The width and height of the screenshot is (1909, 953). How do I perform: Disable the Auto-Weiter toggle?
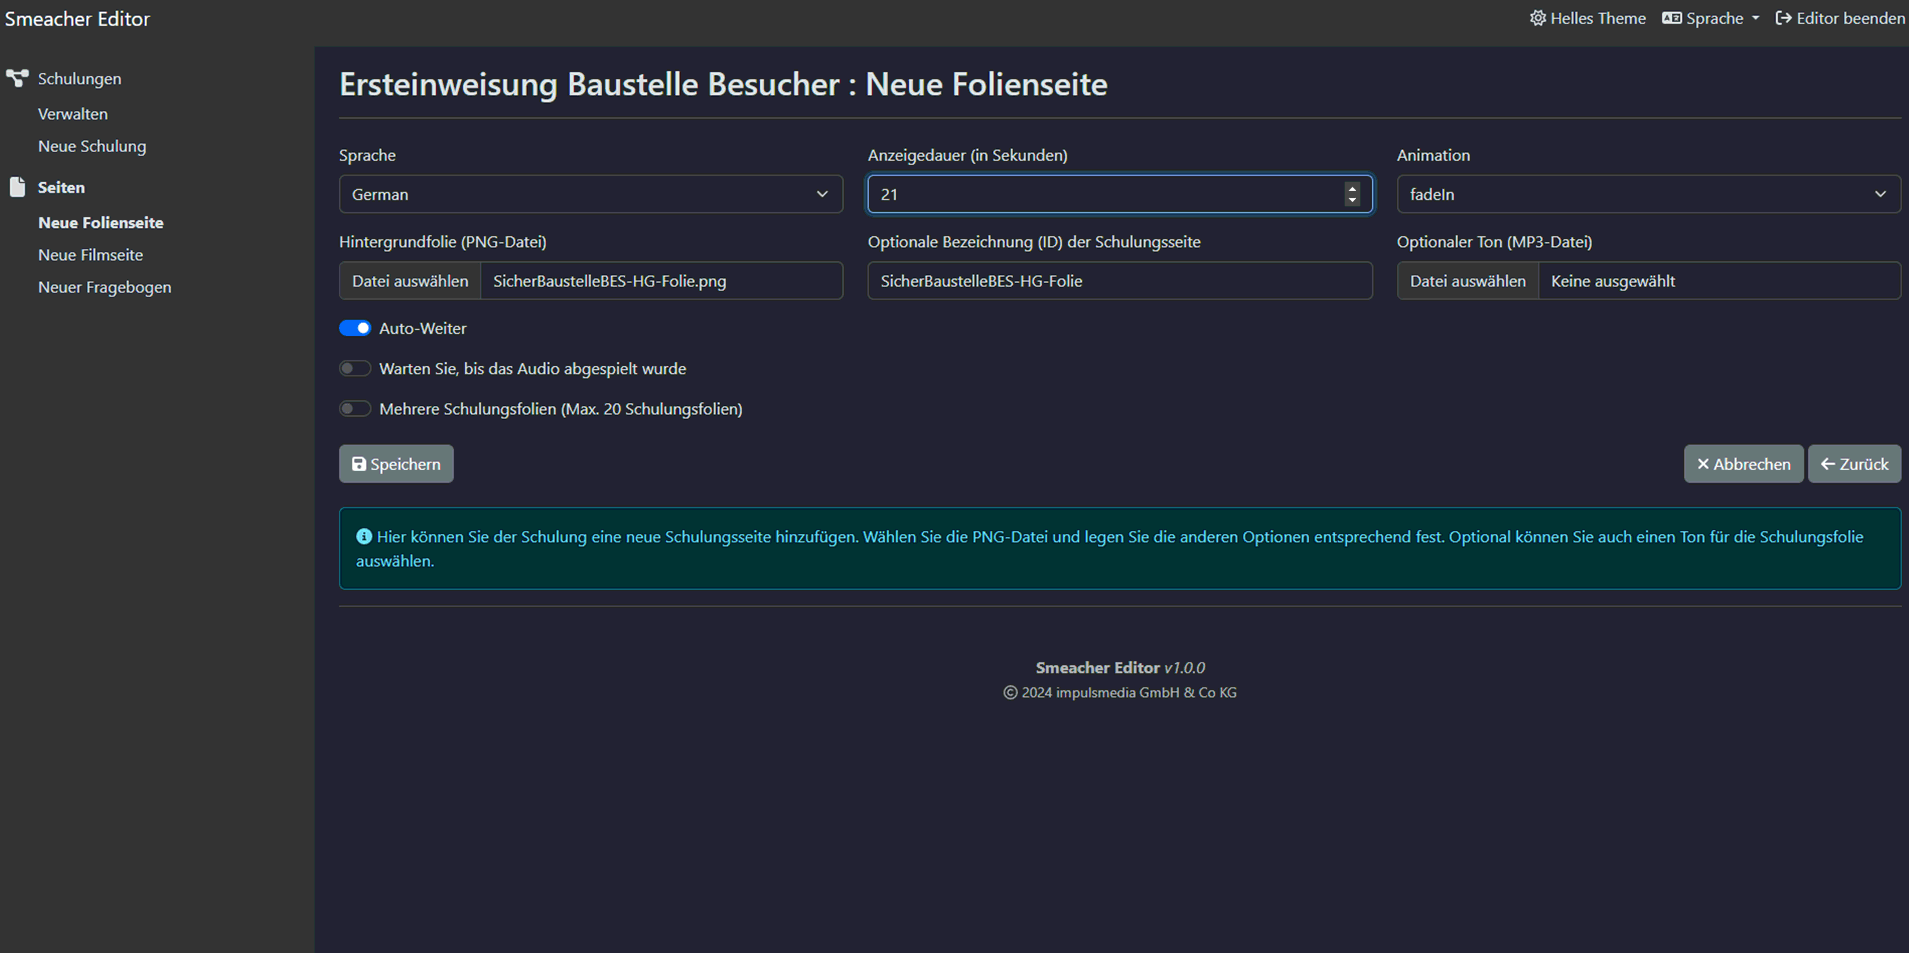point(355,328)
